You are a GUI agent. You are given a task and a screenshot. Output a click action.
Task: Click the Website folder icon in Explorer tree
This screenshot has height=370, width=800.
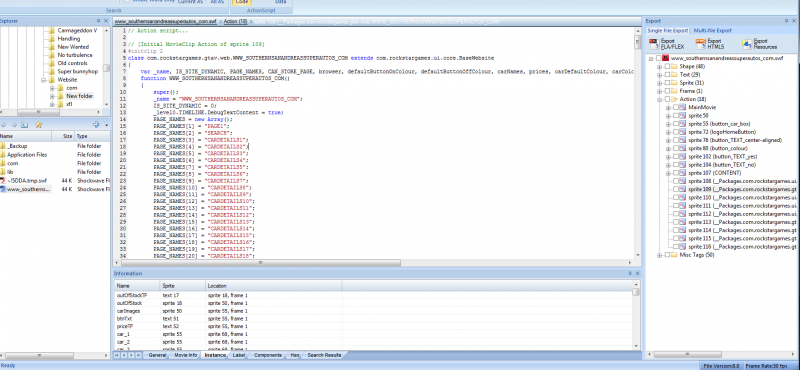coord(52,80)
